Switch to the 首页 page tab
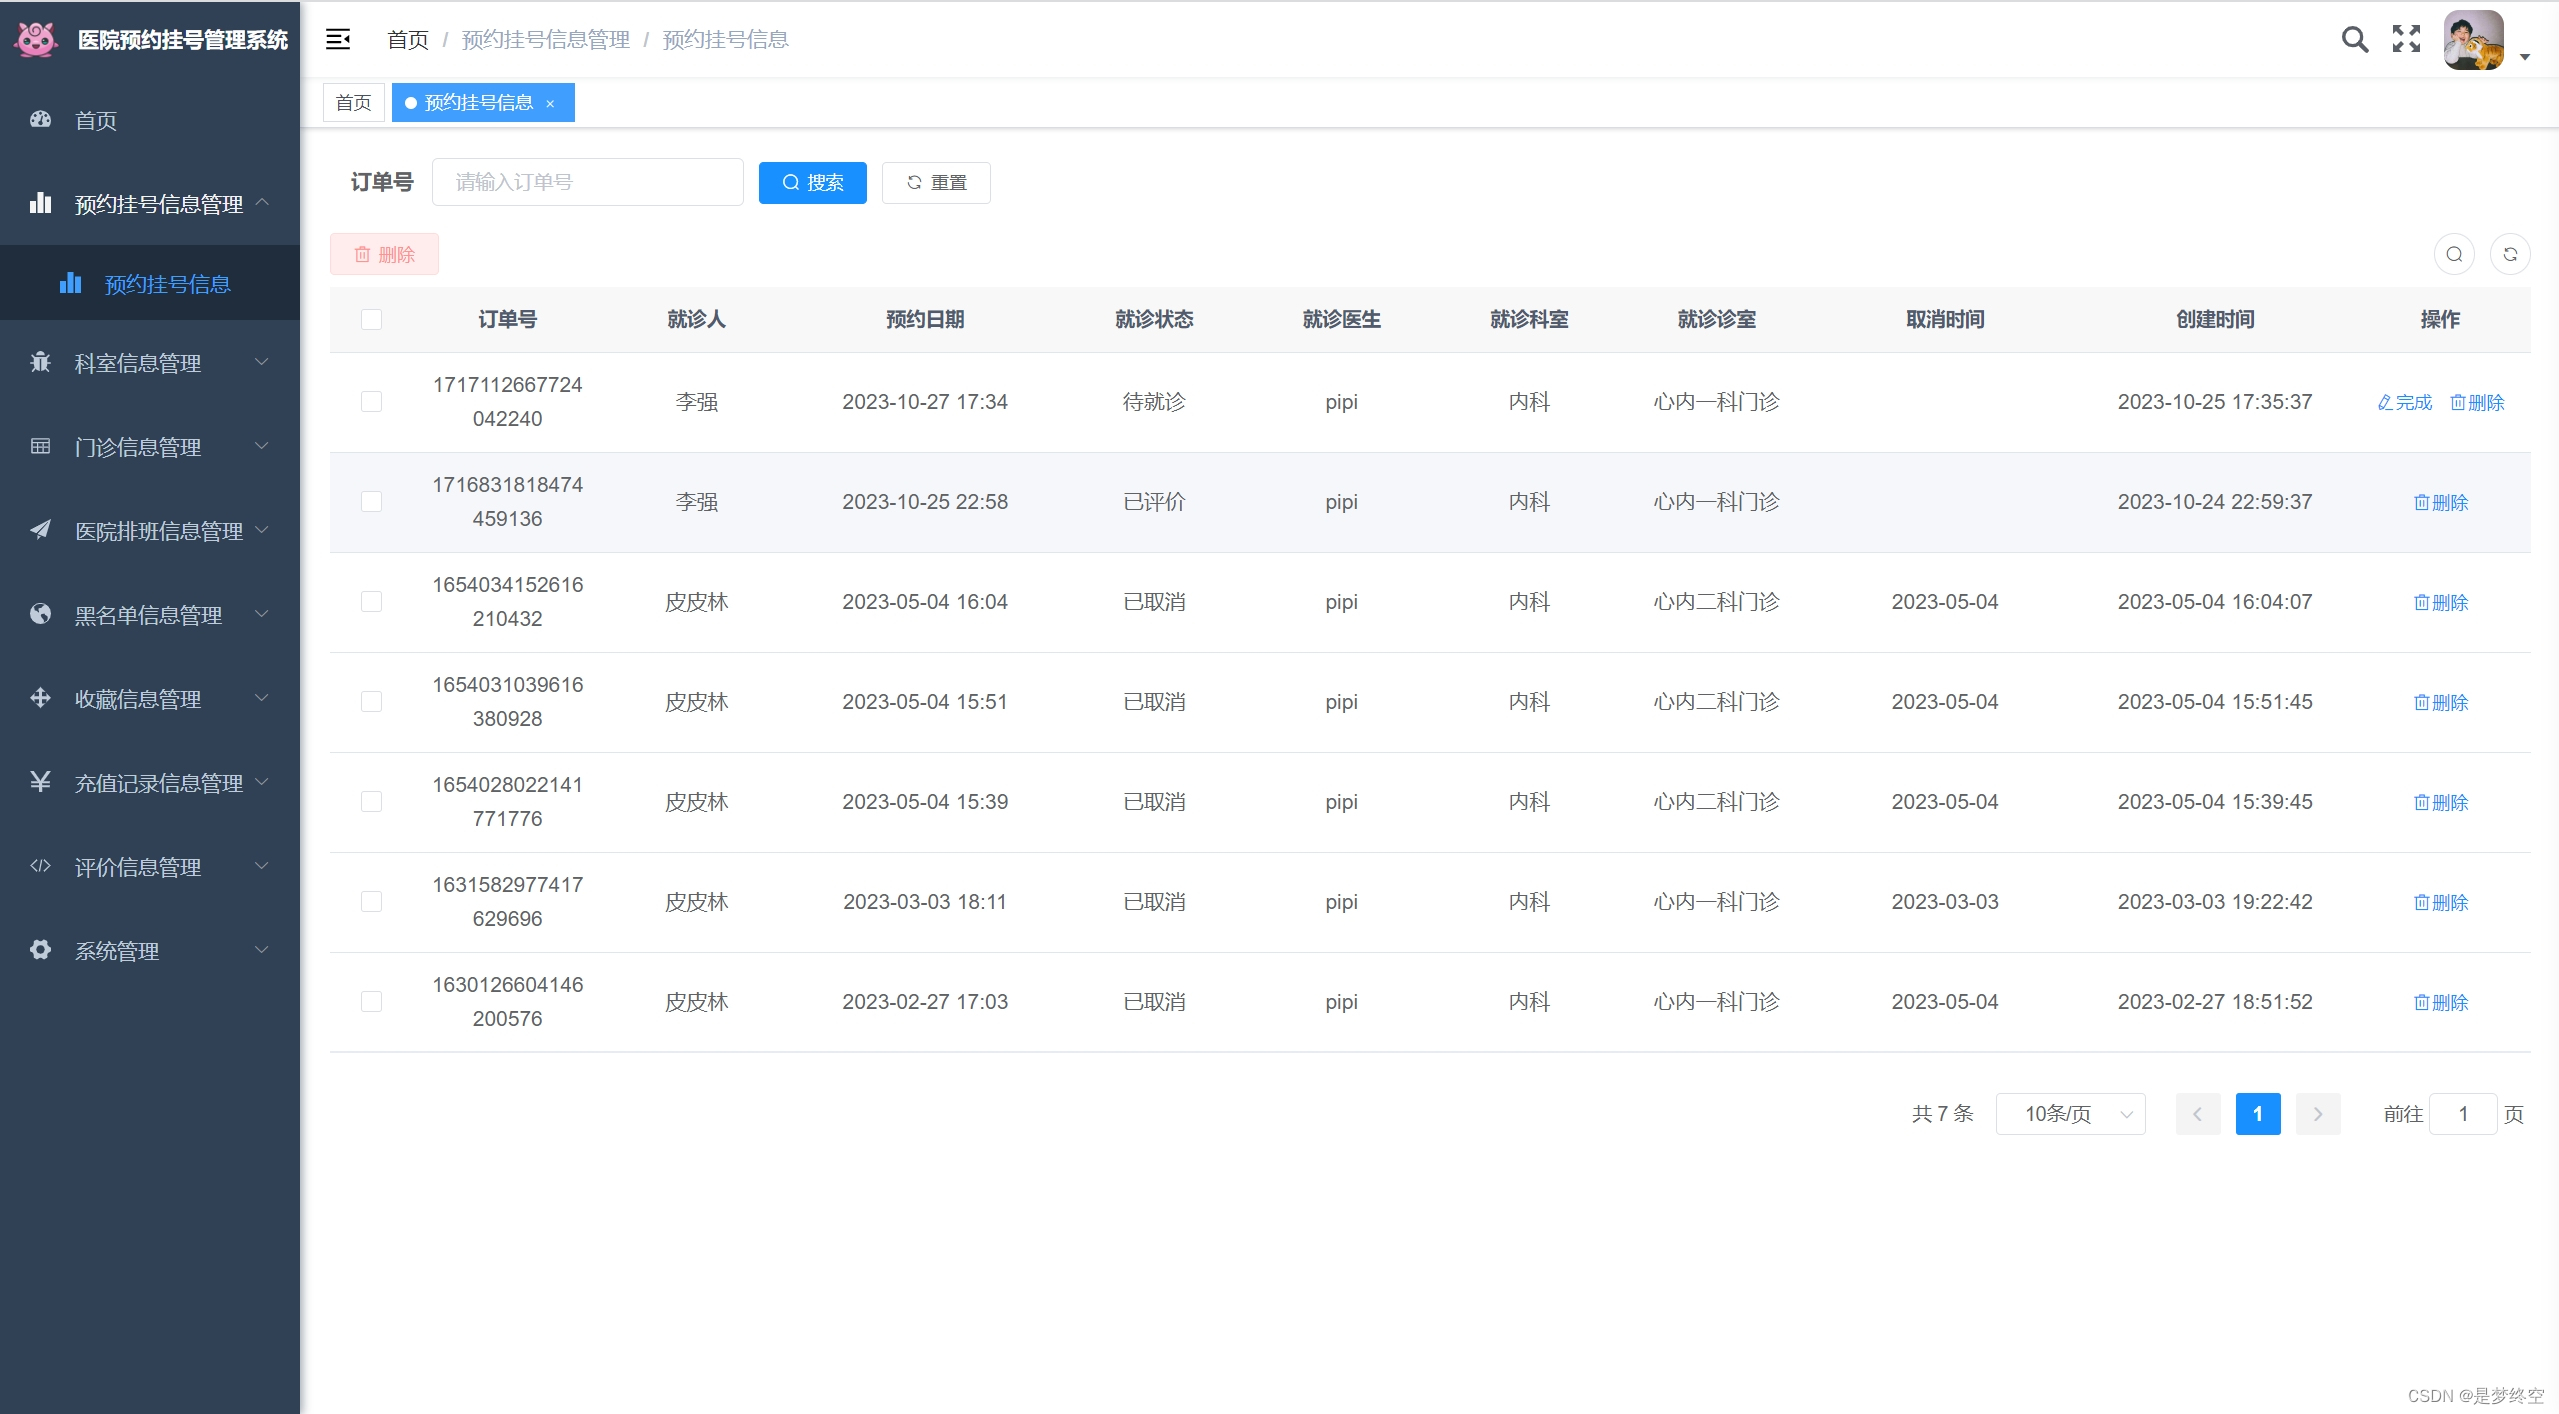Screen dimensions: 2559x1414 click(353, 103)
